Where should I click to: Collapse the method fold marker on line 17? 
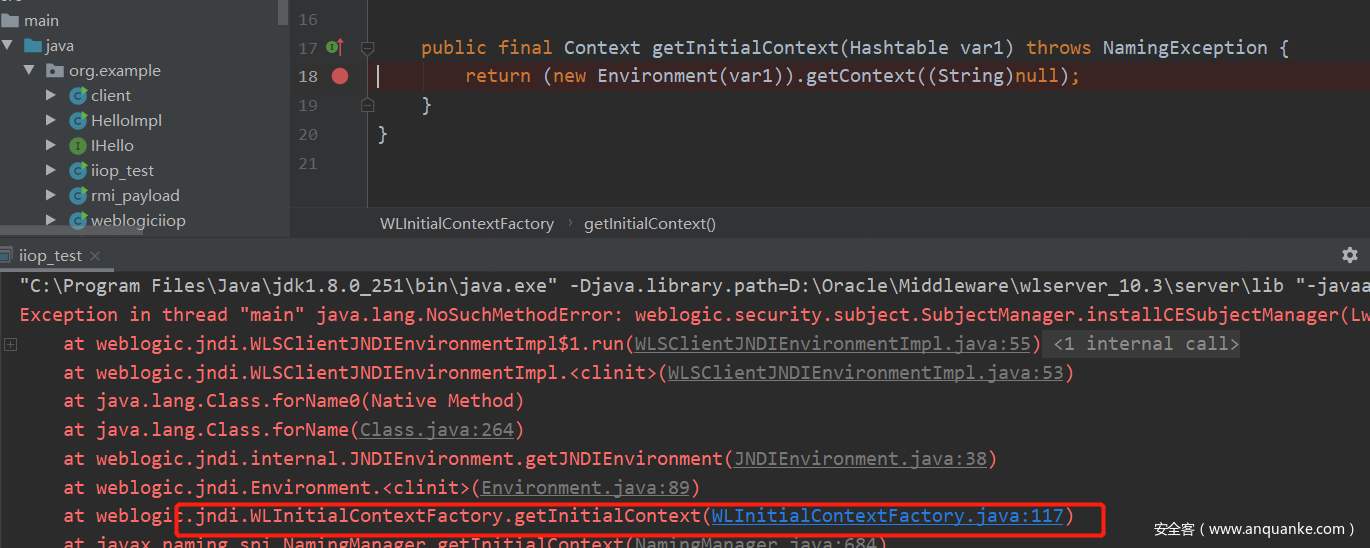[x=367, y=47]
